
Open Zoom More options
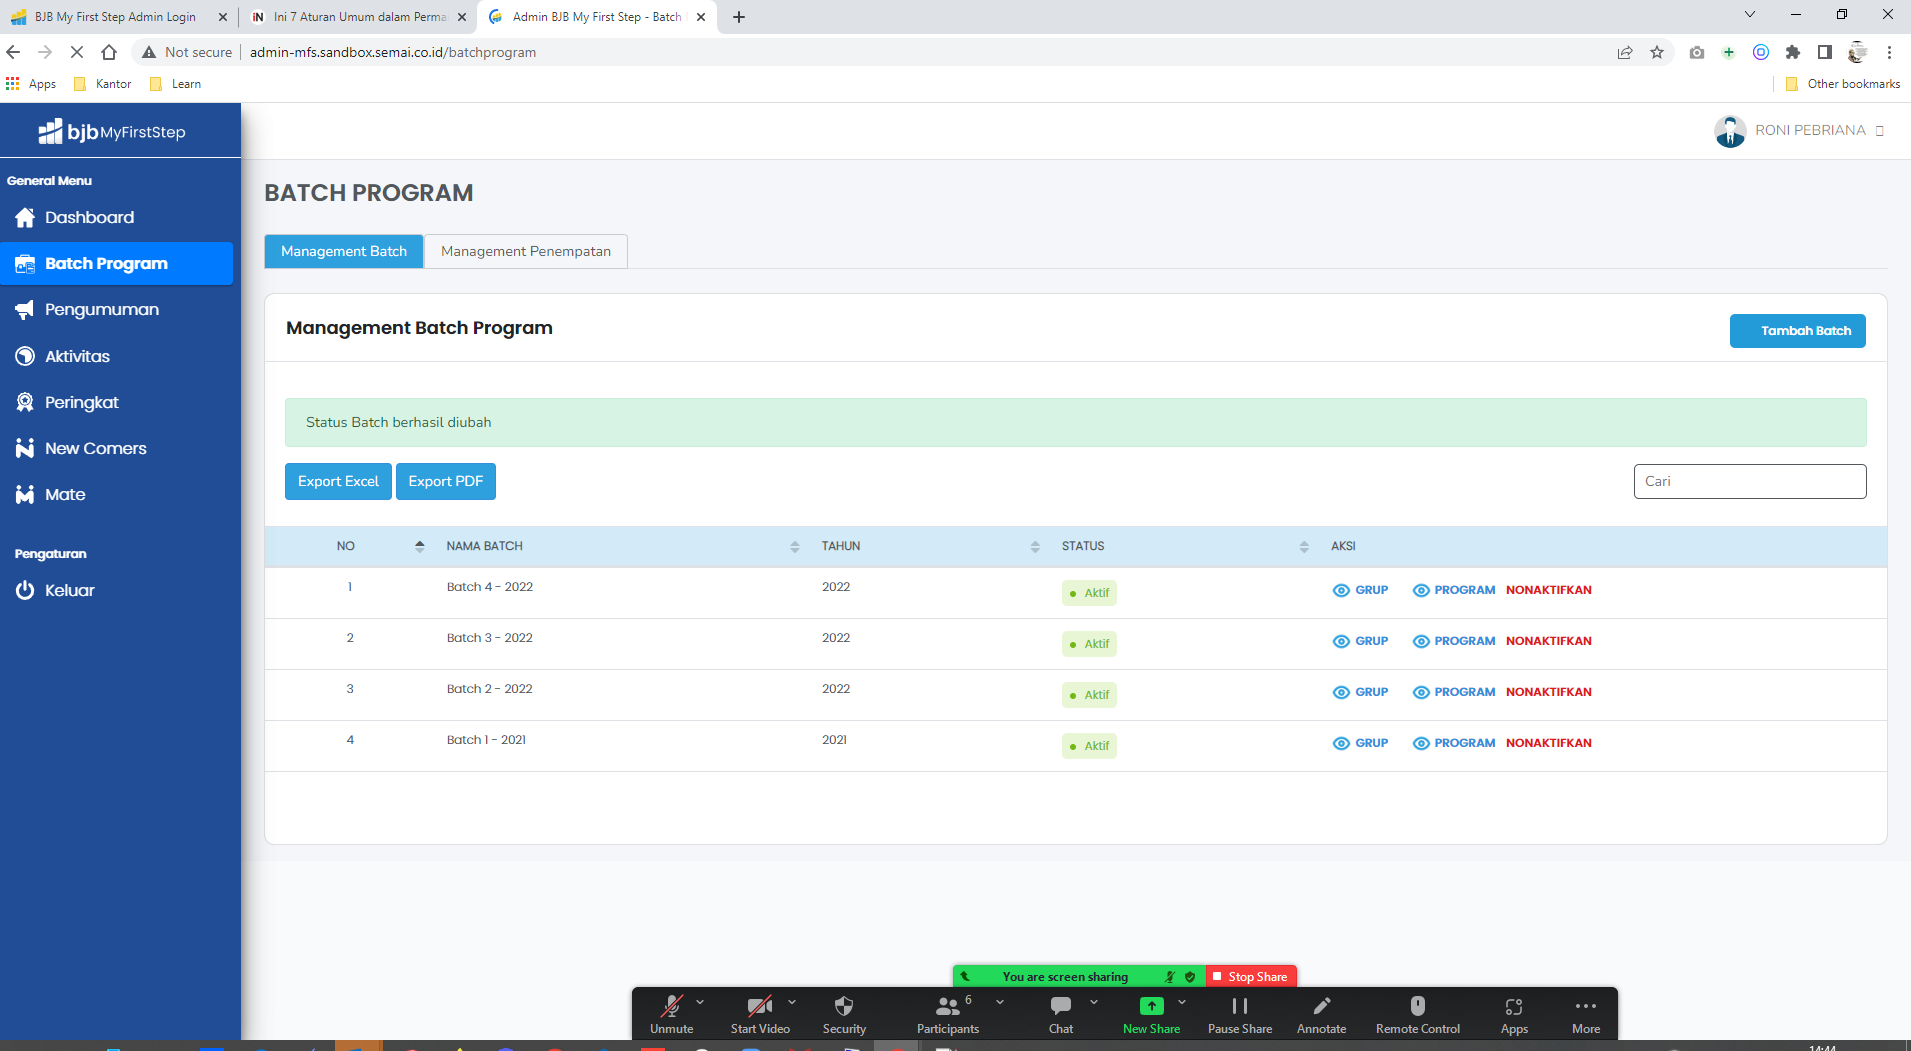pyautogui.click(x=1586, y=1014)
